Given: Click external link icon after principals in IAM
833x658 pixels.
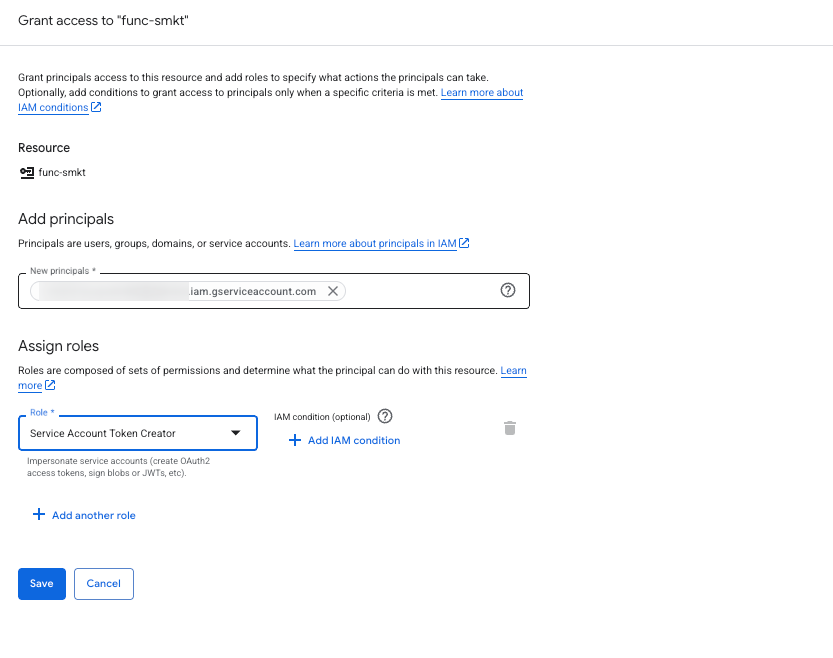Looking at the screenshot, I should (x=465, y=243).
